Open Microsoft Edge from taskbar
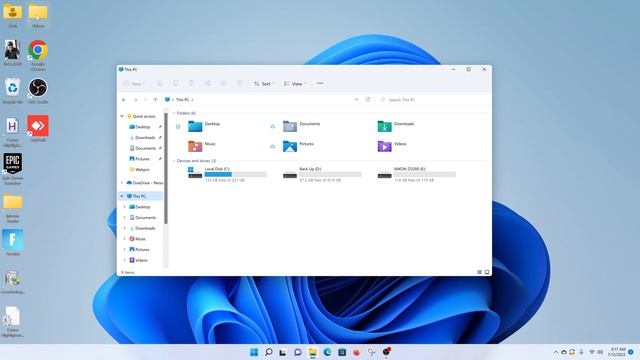This screenshot has height=360, width=640. 327,352
